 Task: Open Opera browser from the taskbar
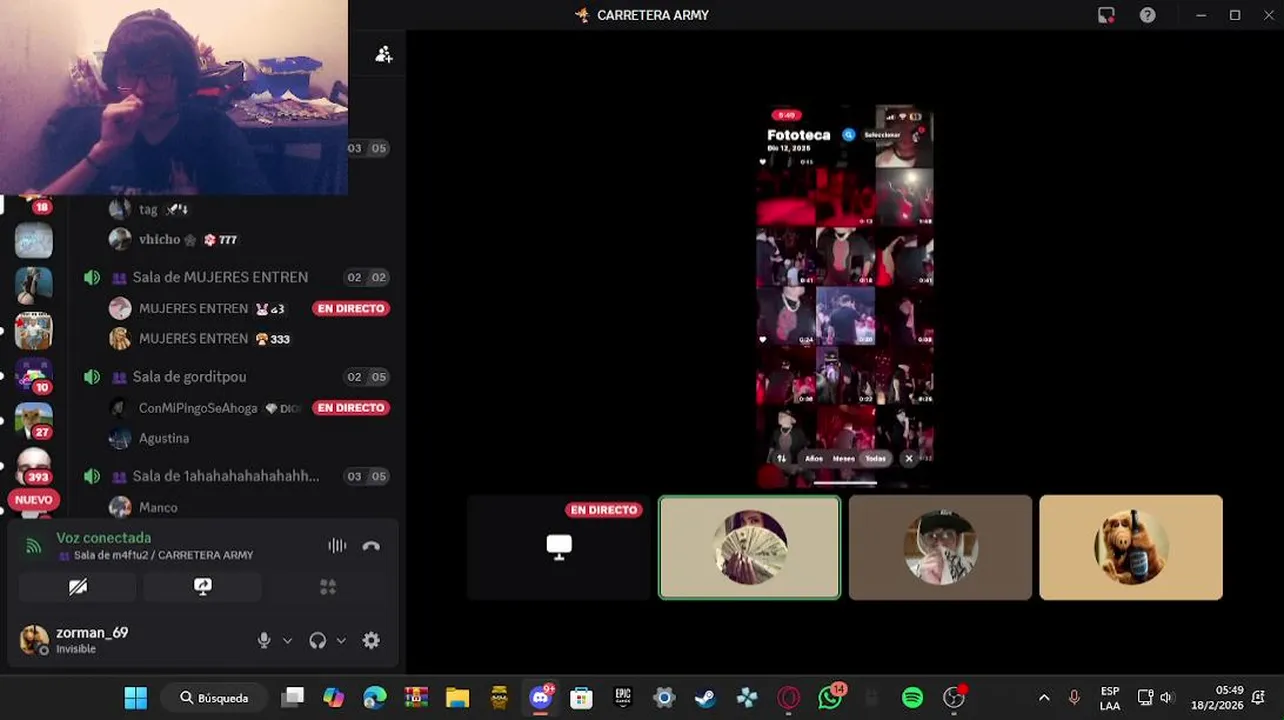tap(788, 698)
